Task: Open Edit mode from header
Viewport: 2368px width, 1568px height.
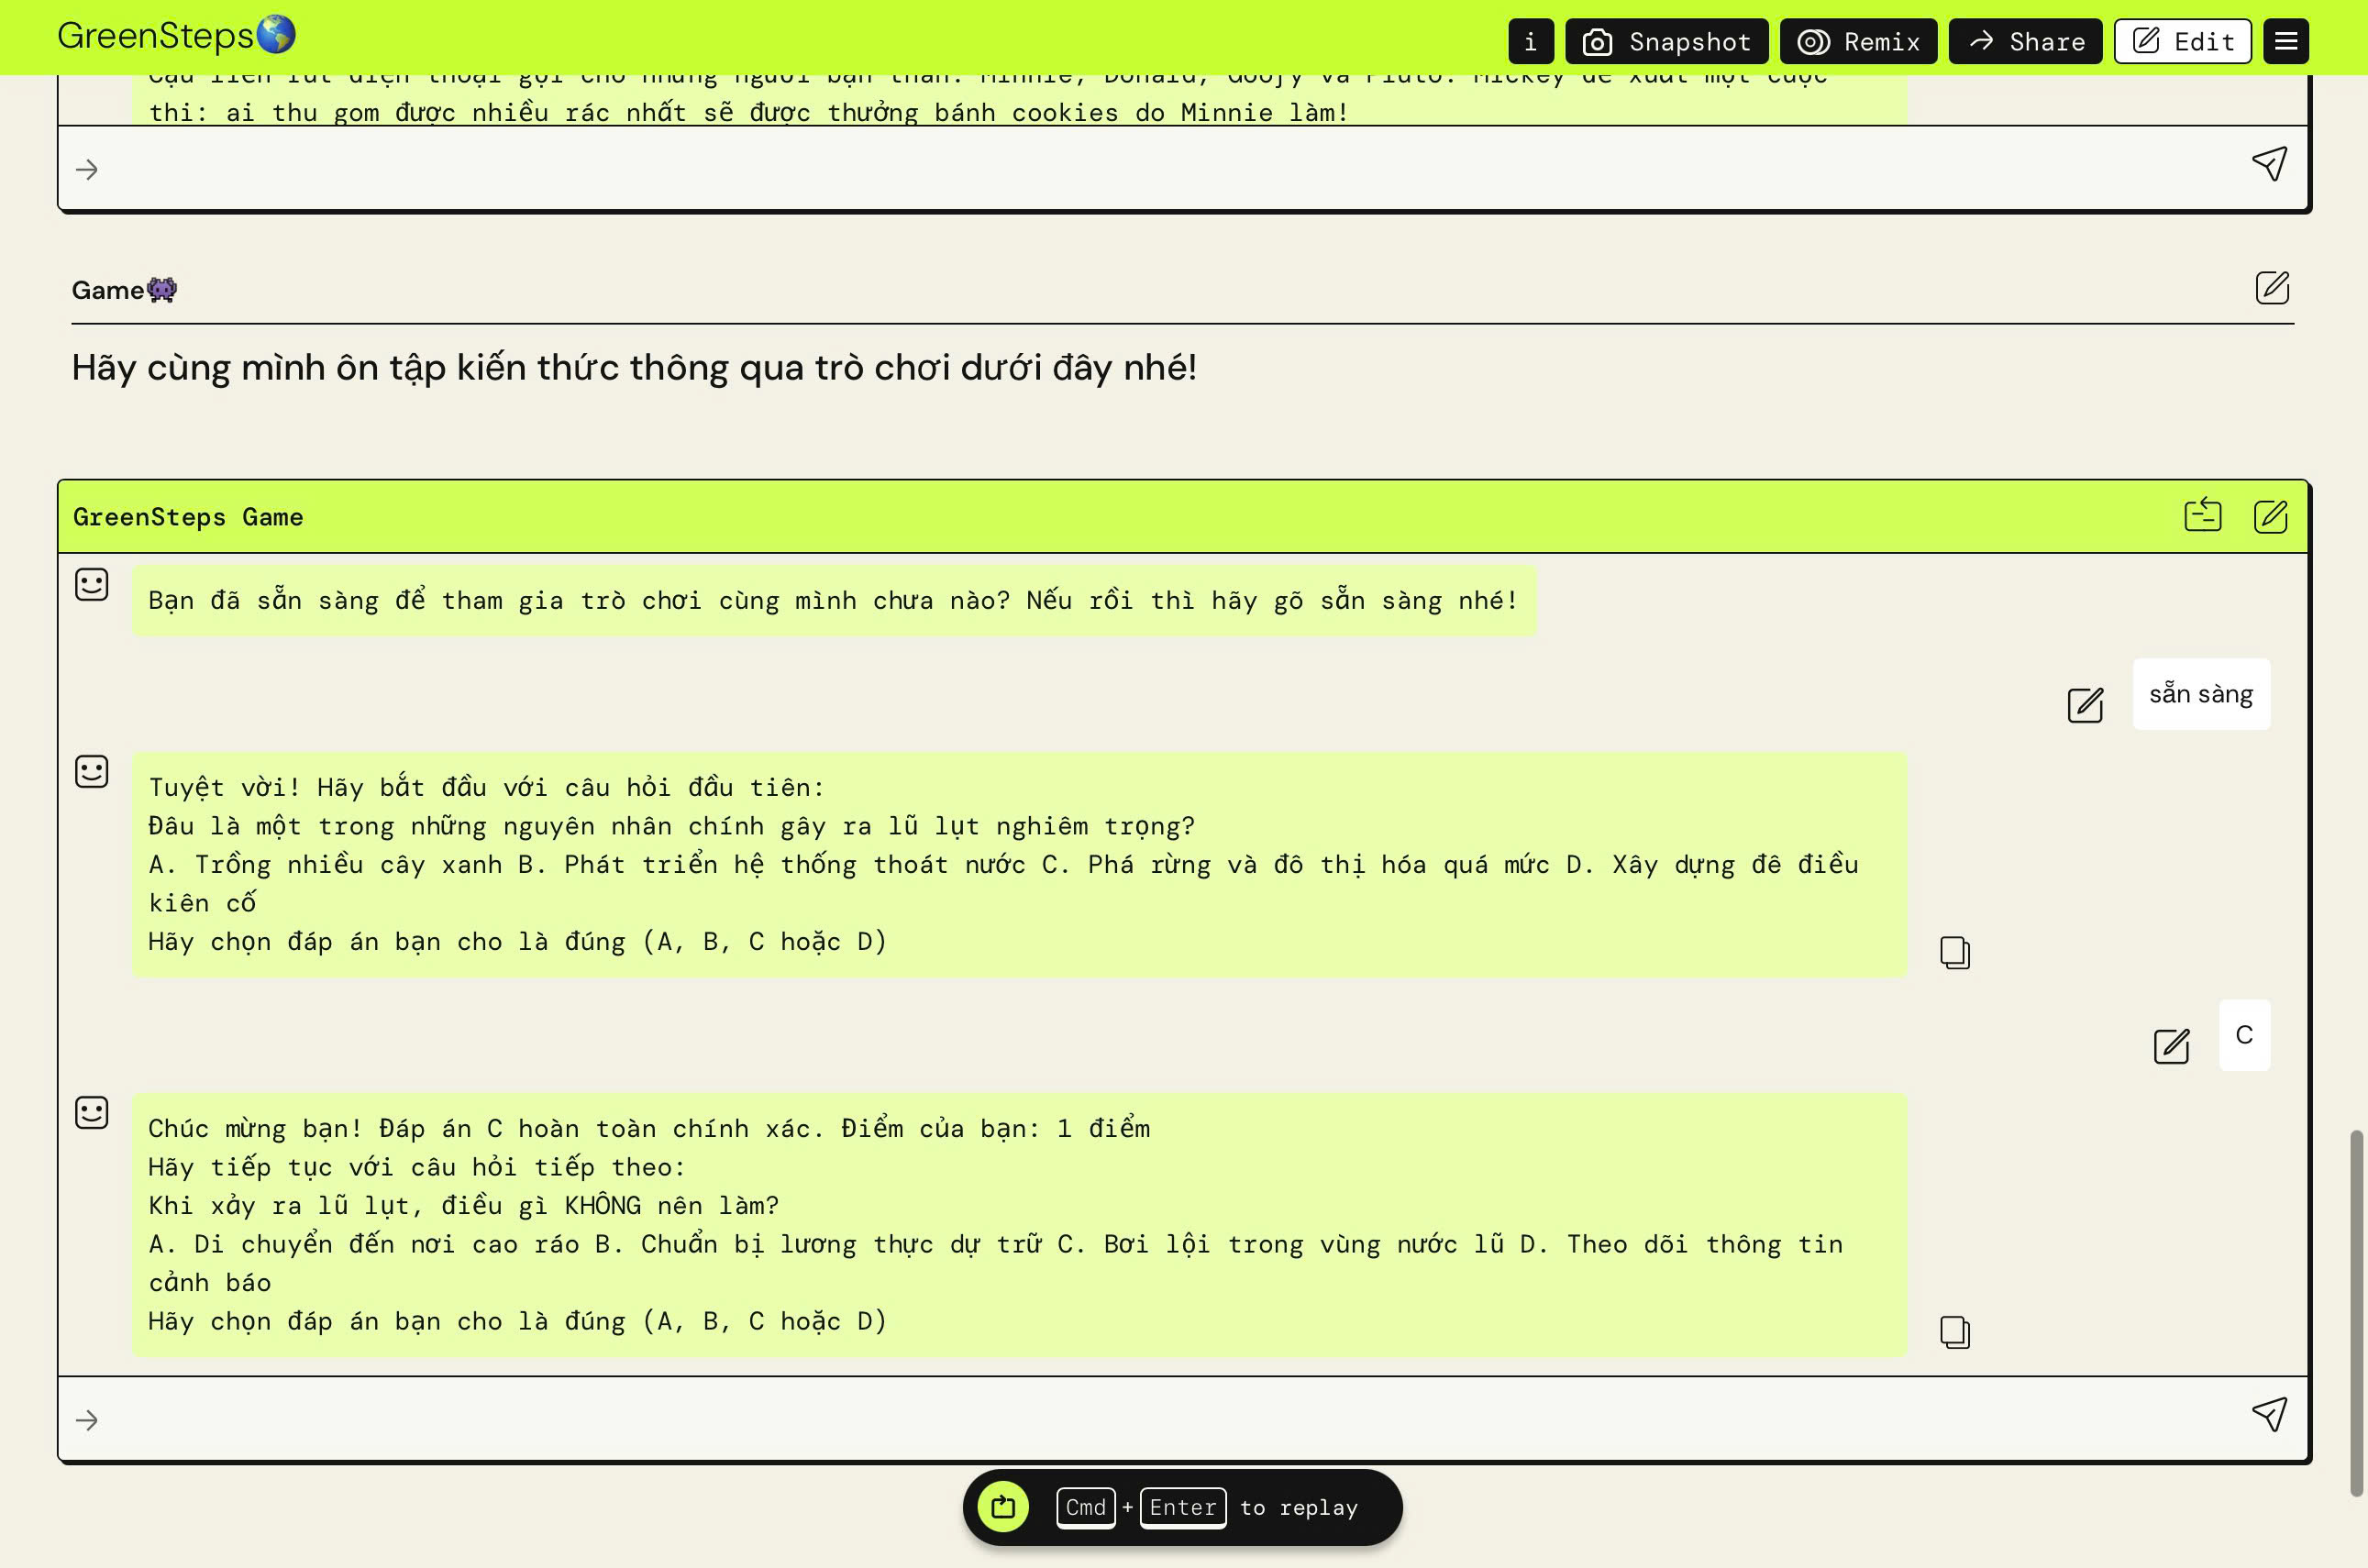Action: (x=2182, y=41)
